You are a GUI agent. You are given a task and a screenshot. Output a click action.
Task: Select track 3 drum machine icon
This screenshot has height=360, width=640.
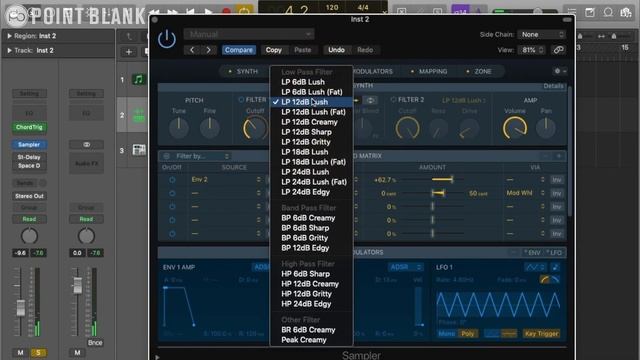(x=139, y=150)
